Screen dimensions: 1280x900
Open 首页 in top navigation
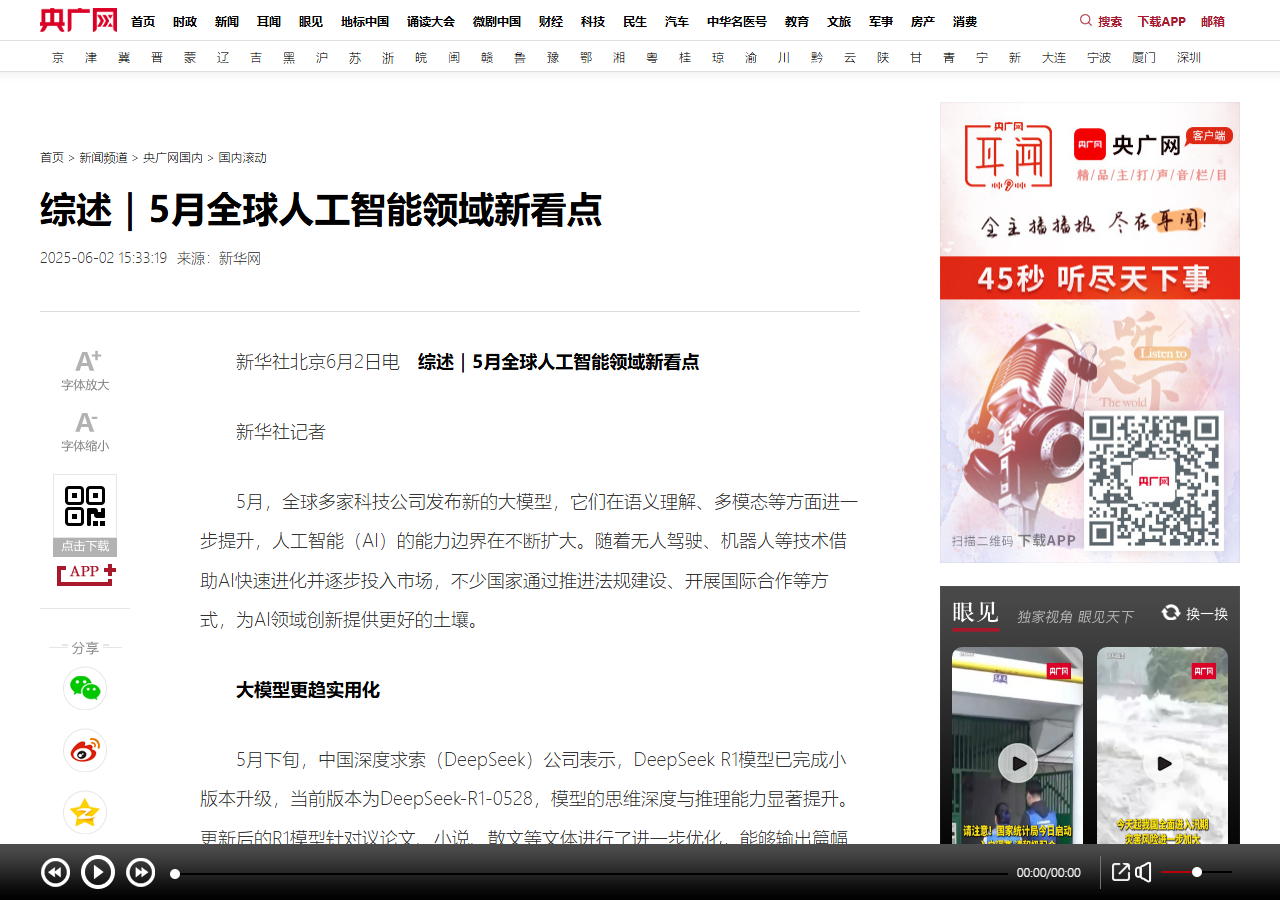[x=143, y=21]
